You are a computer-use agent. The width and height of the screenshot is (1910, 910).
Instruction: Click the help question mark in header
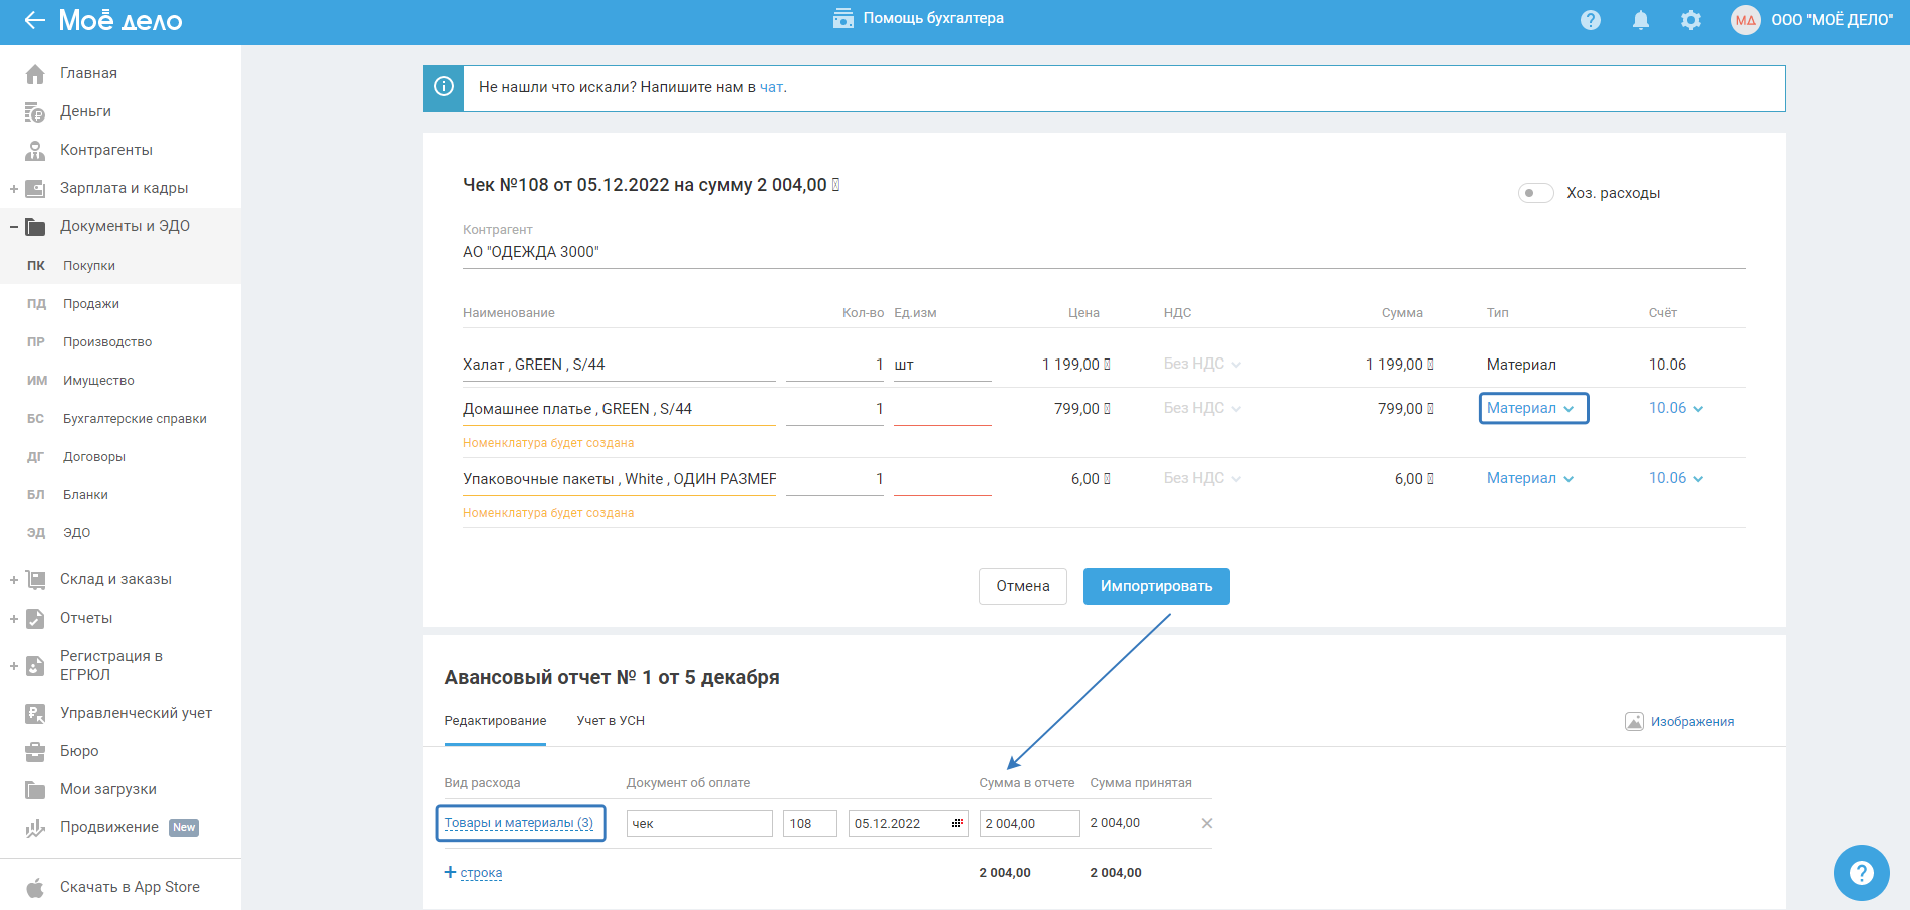click(x=1591, y=20)
